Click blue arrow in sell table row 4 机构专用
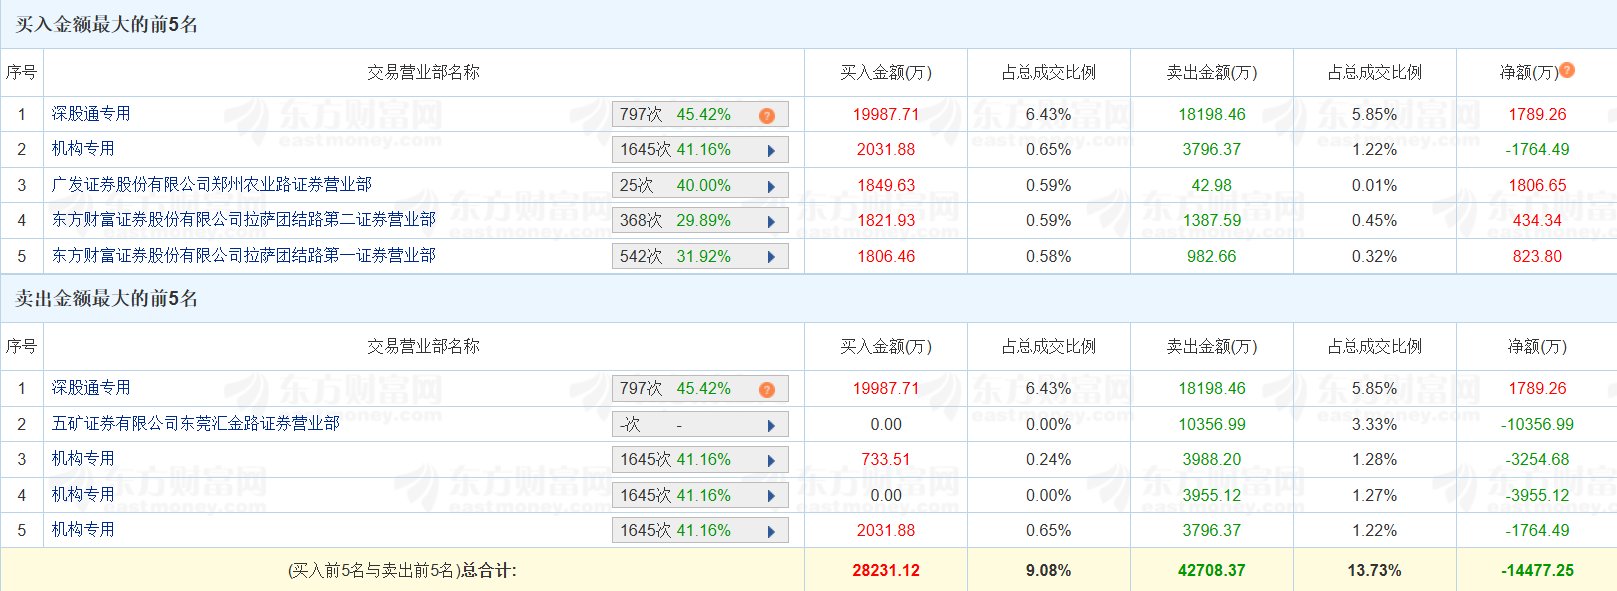 pos(771,497)
